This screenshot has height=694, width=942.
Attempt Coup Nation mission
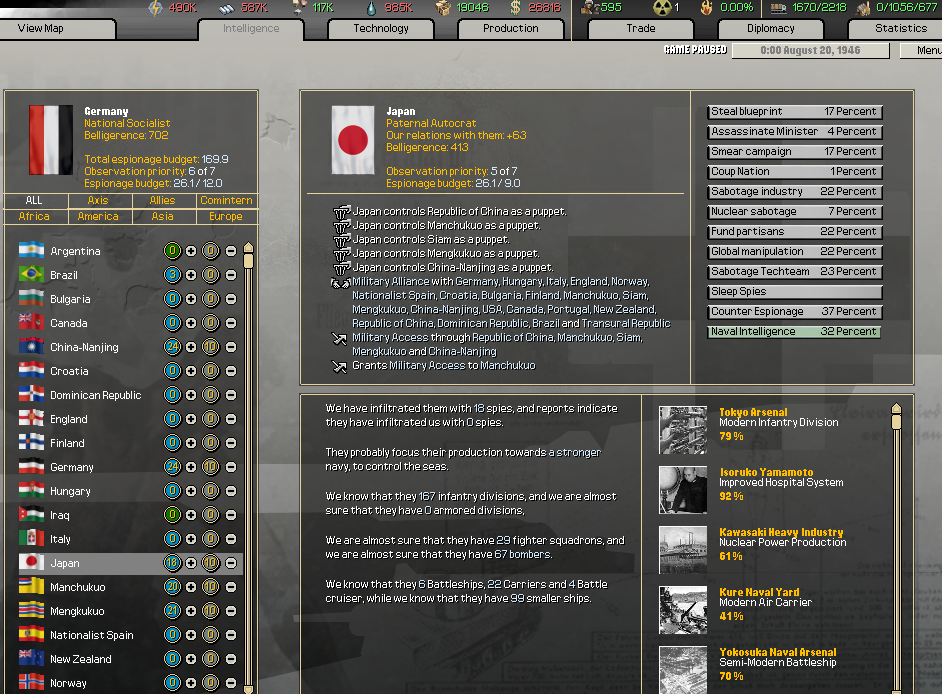[x=794, y=172]
